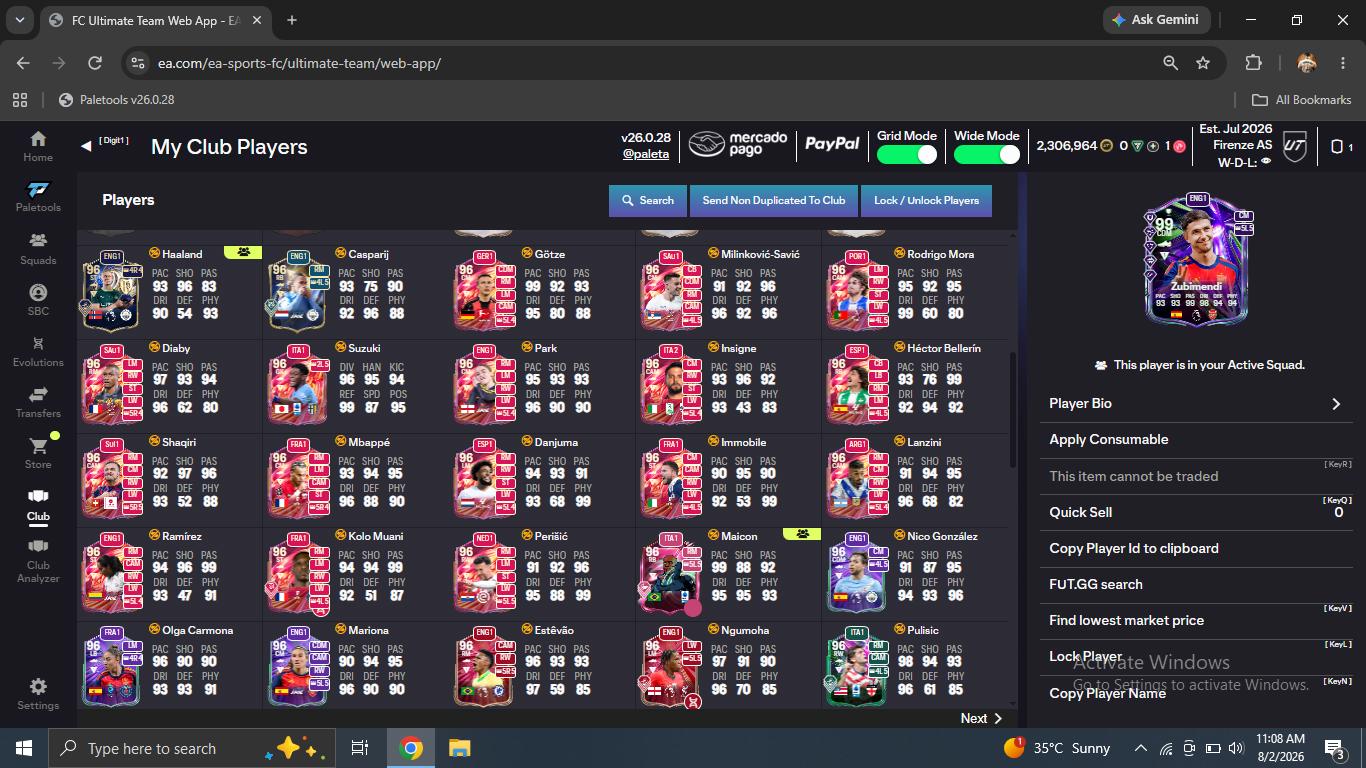This screenshot has width=1366, height=768.
Task: Open the browser Extensions menu
Action: (1253, 63)
